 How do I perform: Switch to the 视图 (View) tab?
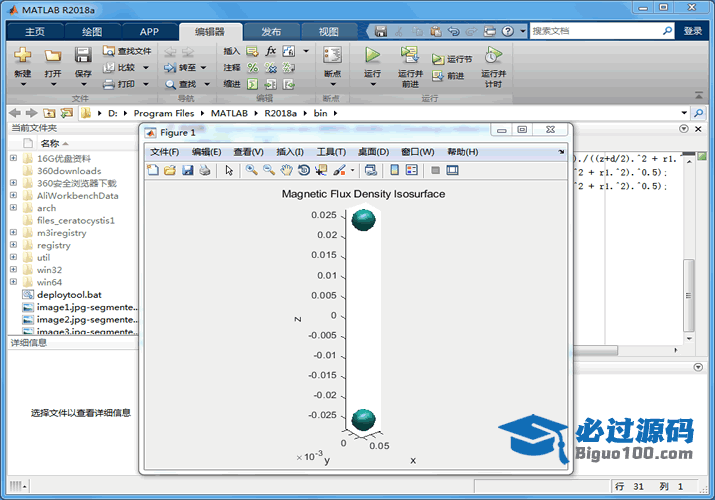[x=328, y=31]
